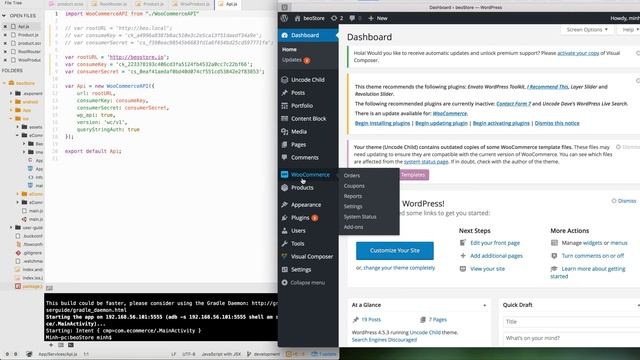
Task: Click the Quick Draft Title field
Action: tap(571, 322)
